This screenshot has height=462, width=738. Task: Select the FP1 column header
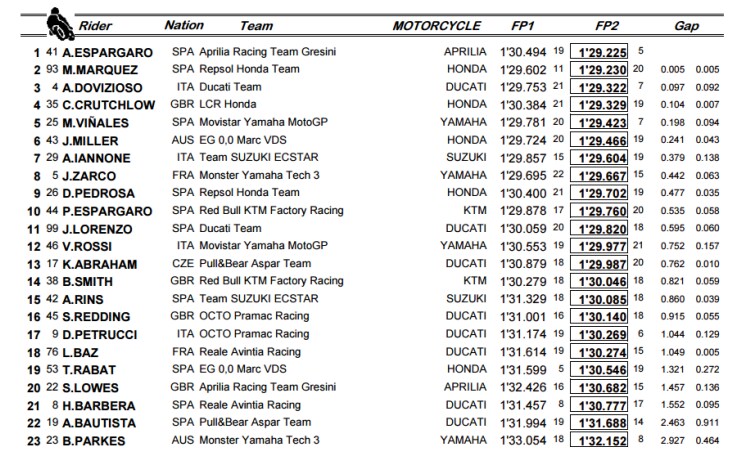[523, 25]
